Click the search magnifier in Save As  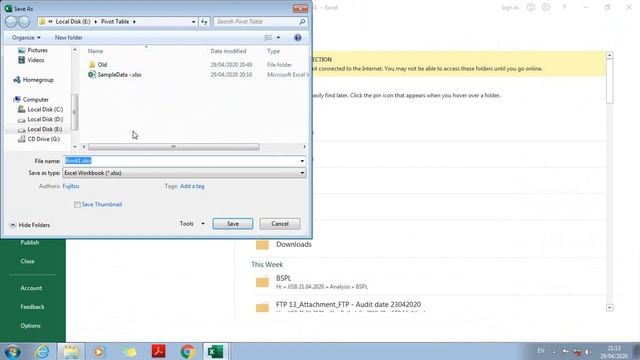pyautogui.click(x=302, y=22)
